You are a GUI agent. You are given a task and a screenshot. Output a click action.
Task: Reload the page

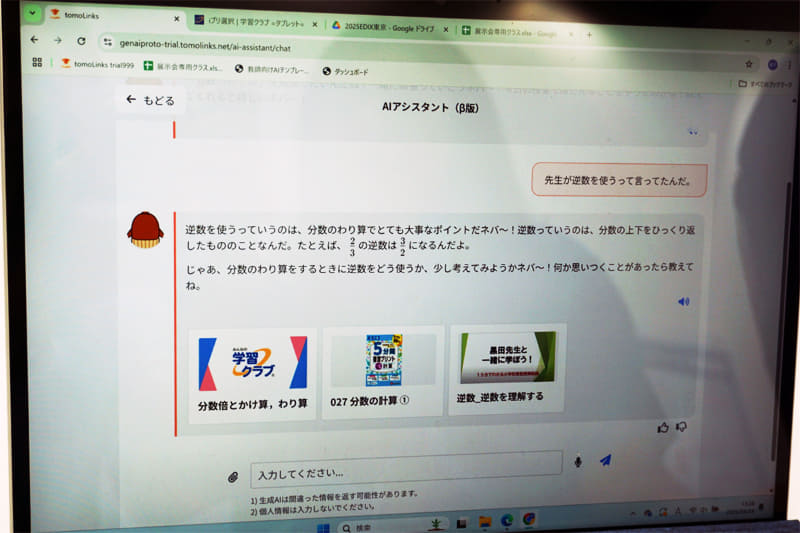(x=81, y=41)
